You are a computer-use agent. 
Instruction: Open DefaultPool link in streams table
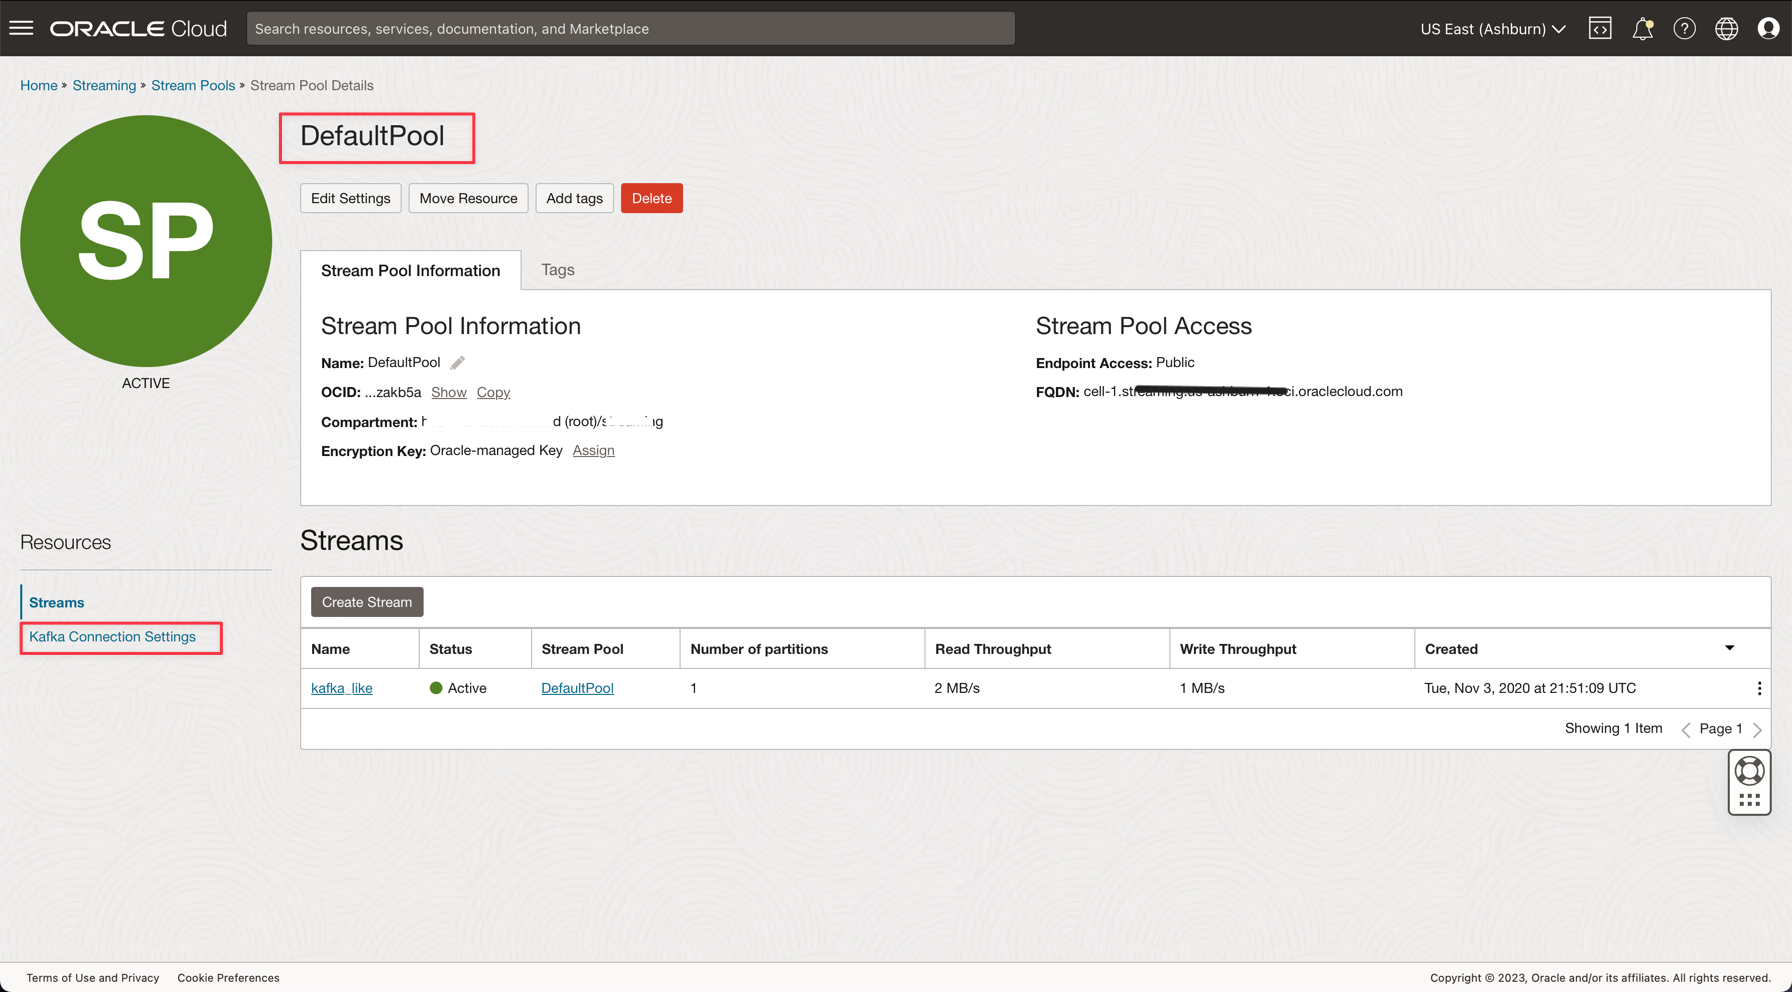(577, 688)
